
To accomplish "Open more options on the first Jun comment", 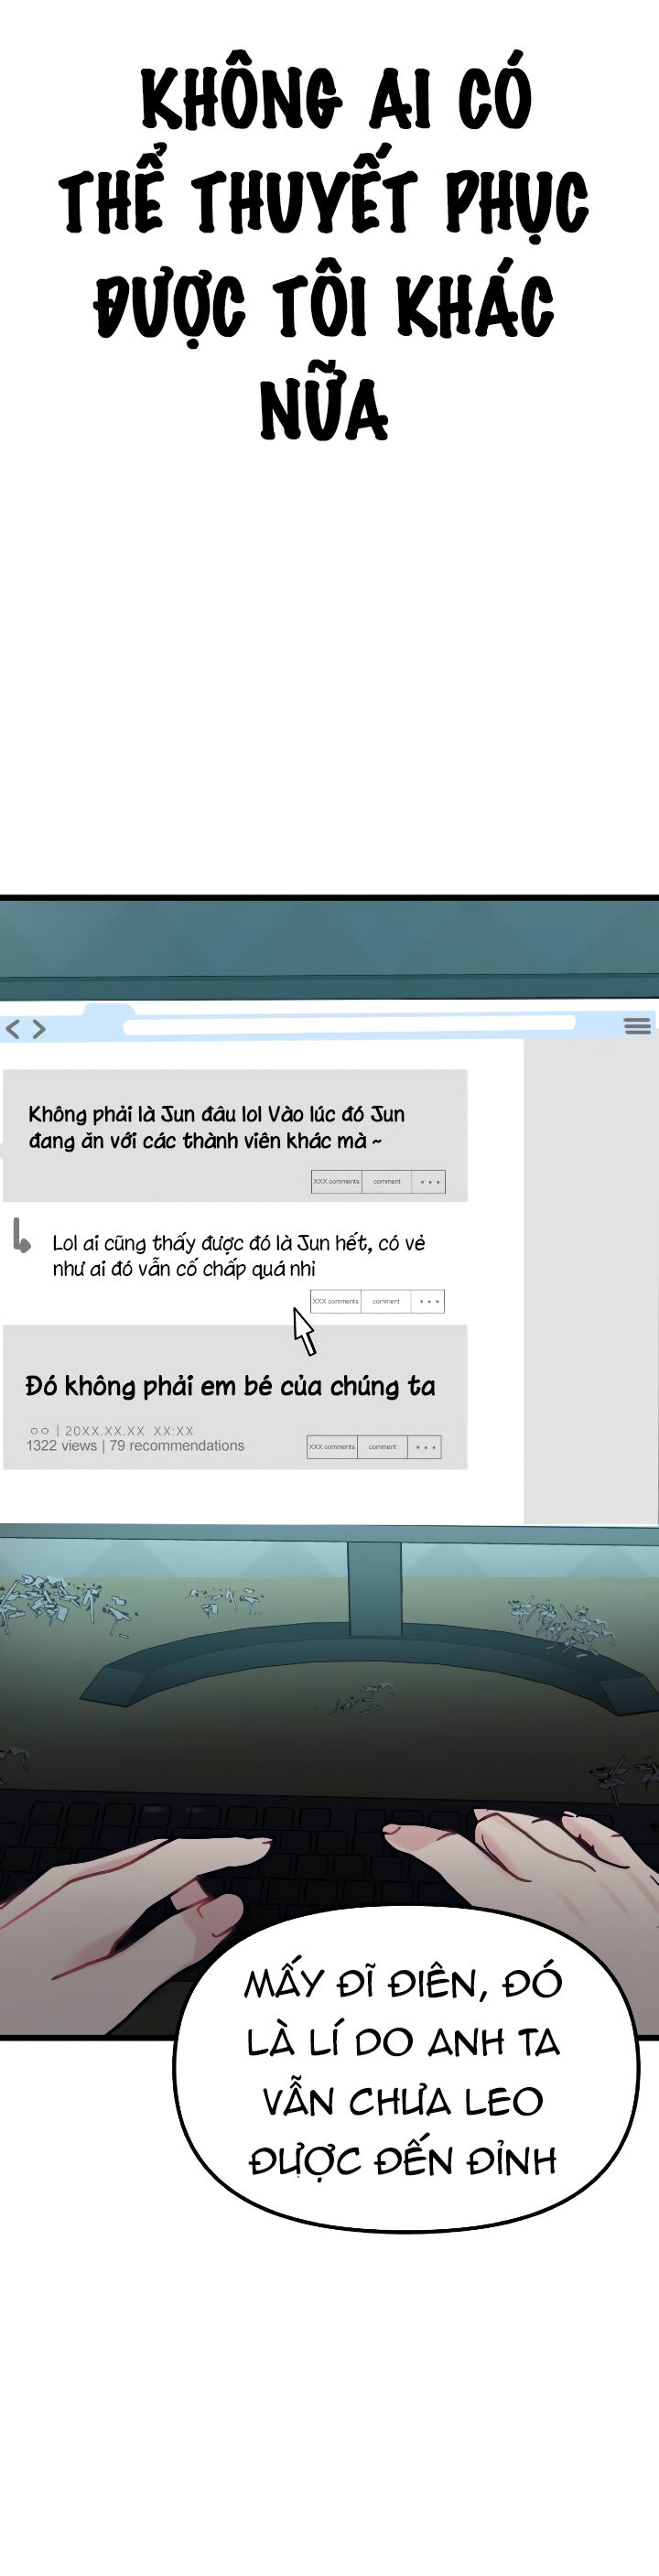I will [x=429, y=1182].
